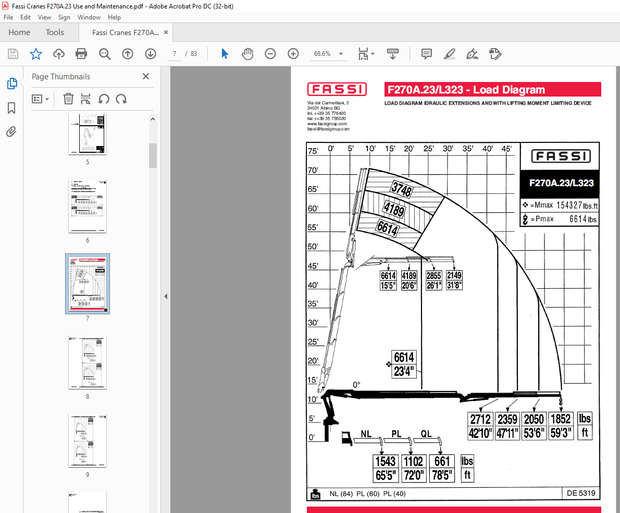Click the scrolling mode keyboard icon

point(392,54)
